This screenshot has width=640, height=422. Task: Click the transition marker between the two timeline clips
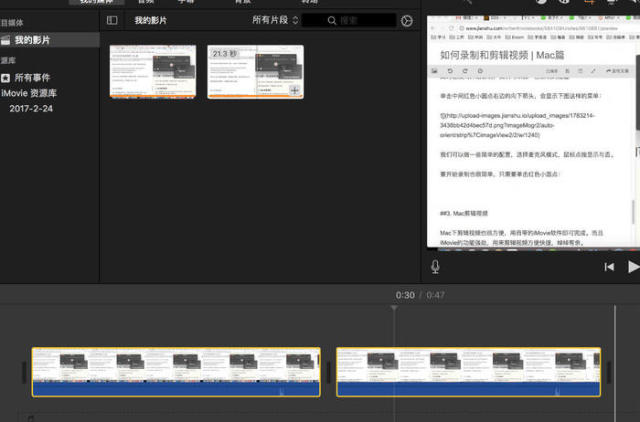coord(328,372)
